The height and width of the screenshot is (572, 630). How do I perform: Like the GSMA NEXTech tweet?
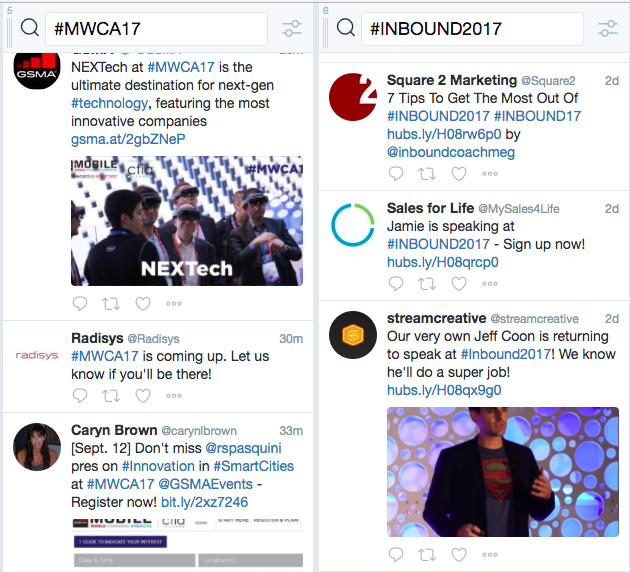pos(143,303)
